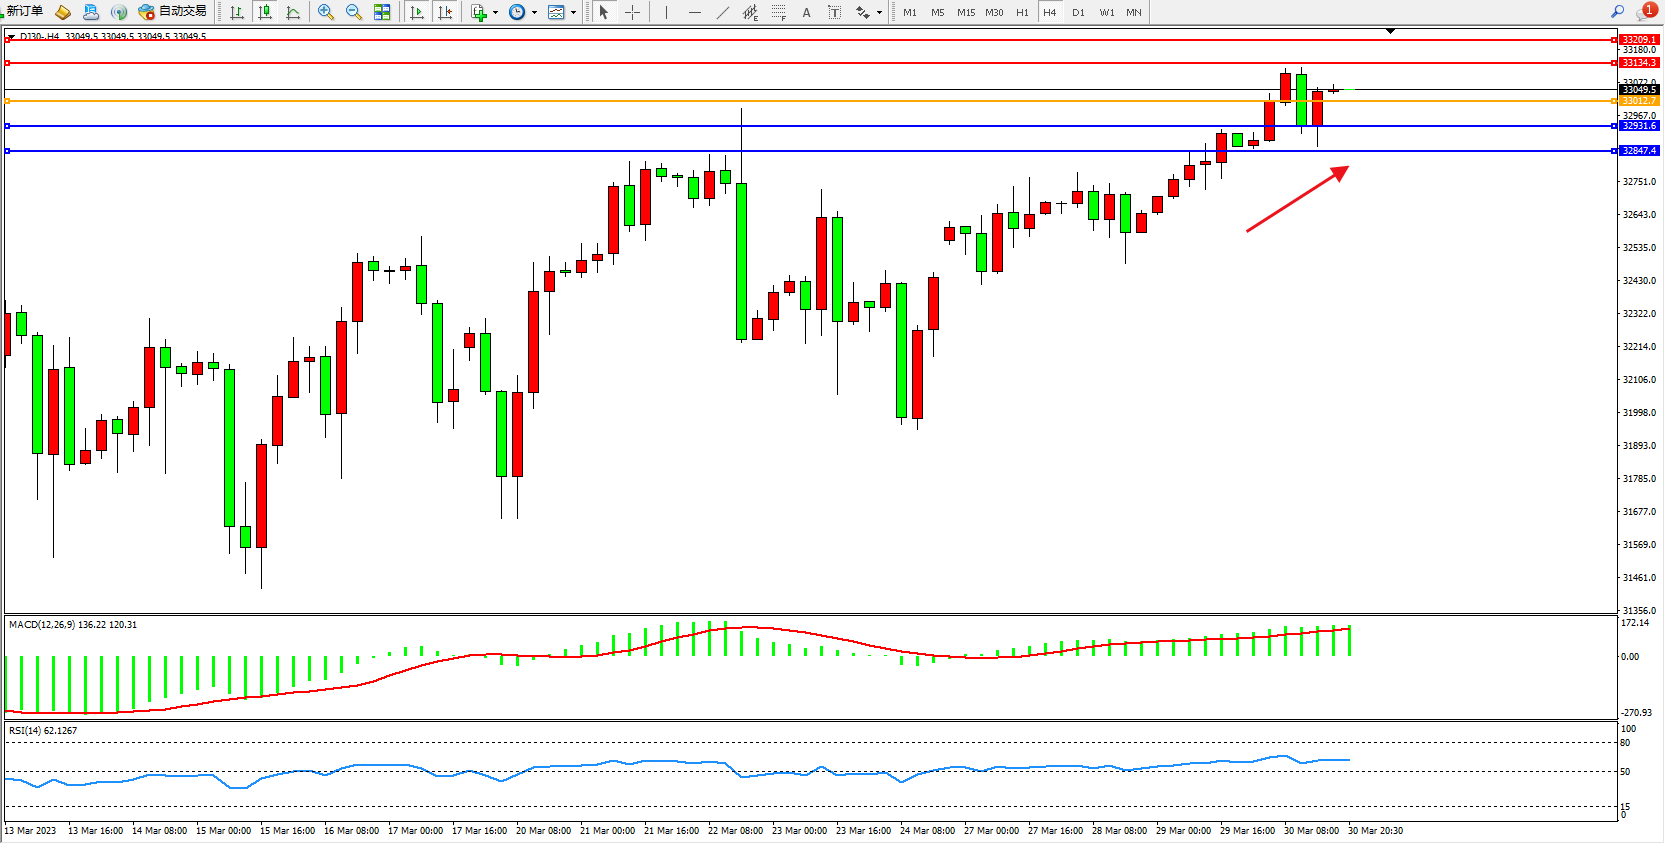Select the text label tool
This screenshot has width=1665, height=844.
pos(806,12)
